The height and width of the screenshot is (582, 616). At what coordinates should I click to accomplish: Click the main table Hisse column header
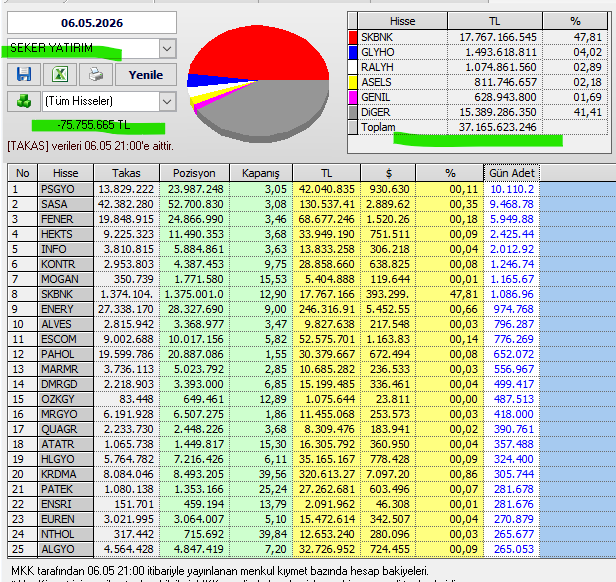click(66, 173)
